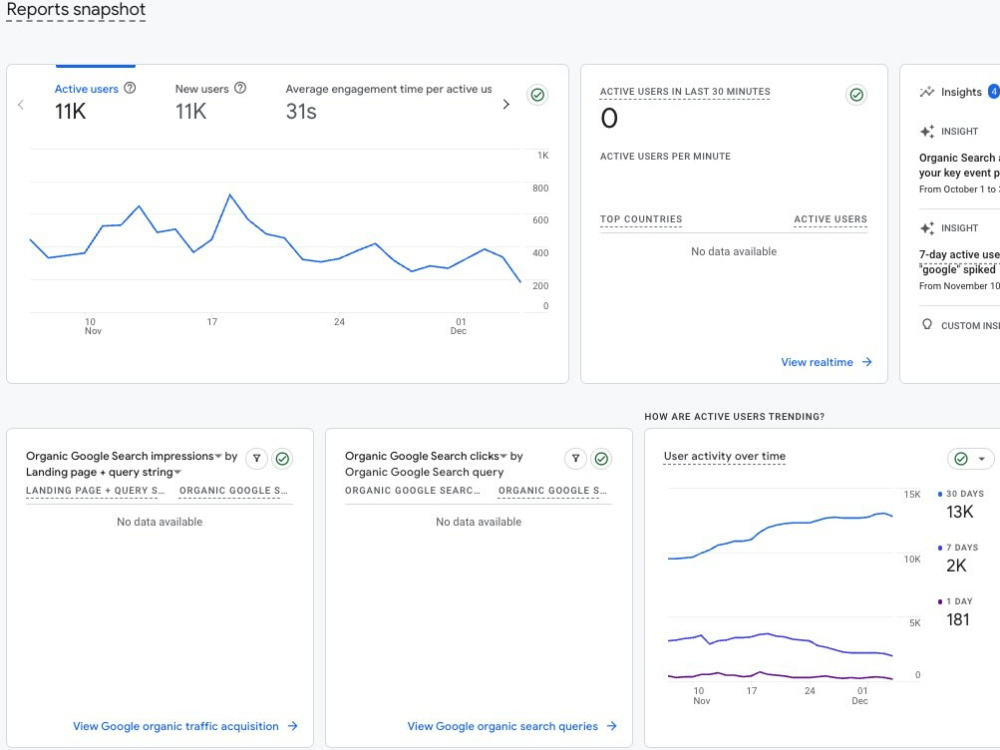Click Organic Search insight headline

[x=959, y=165]
